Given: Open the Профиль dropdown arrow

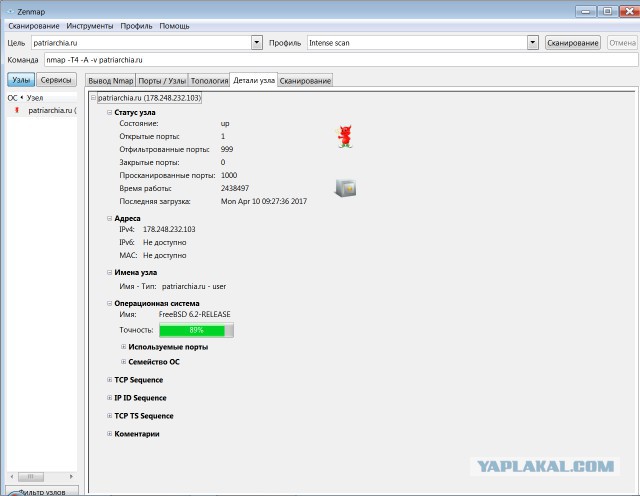Looking at the screenshot, I should (x=533, y=42).
